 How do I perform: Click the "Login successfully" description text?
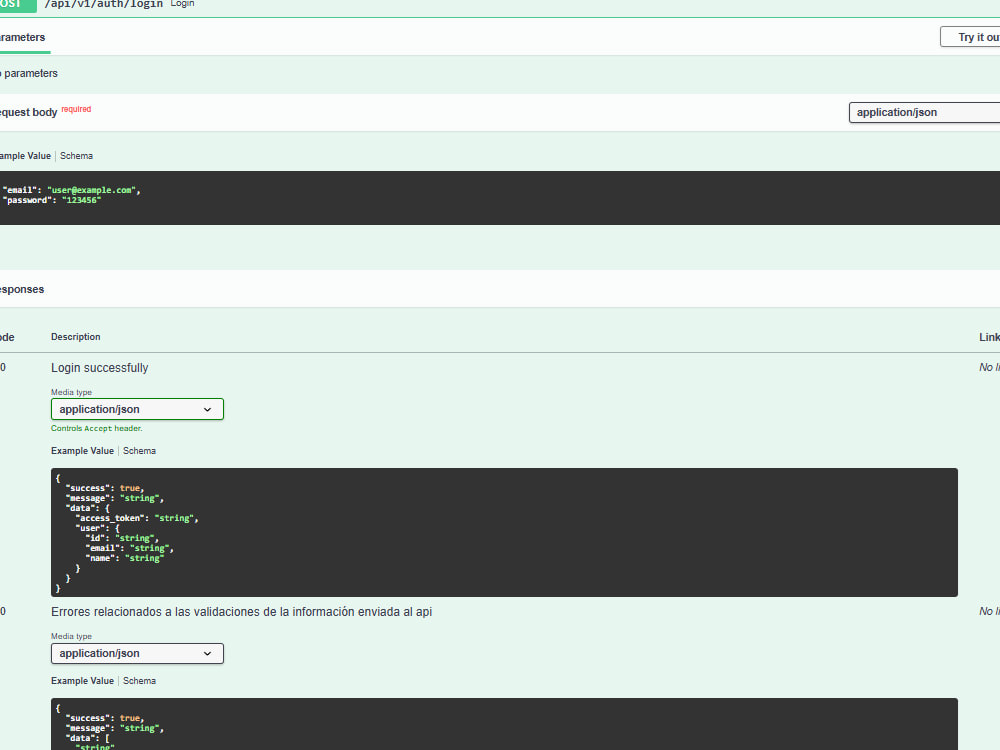coord(99,368)
